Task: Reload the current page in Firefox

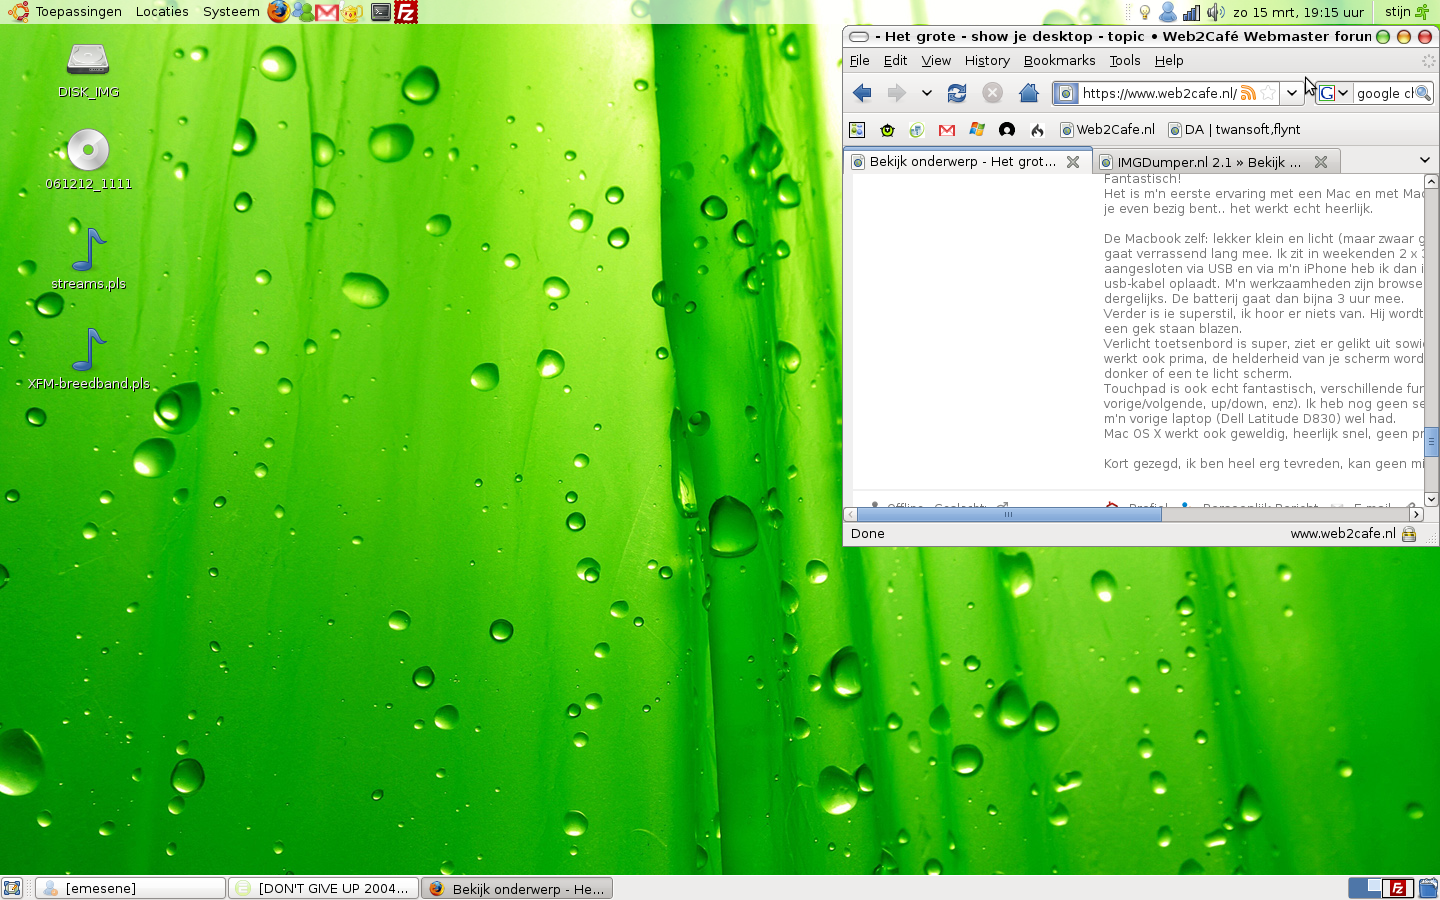Action: coord(957,93)
